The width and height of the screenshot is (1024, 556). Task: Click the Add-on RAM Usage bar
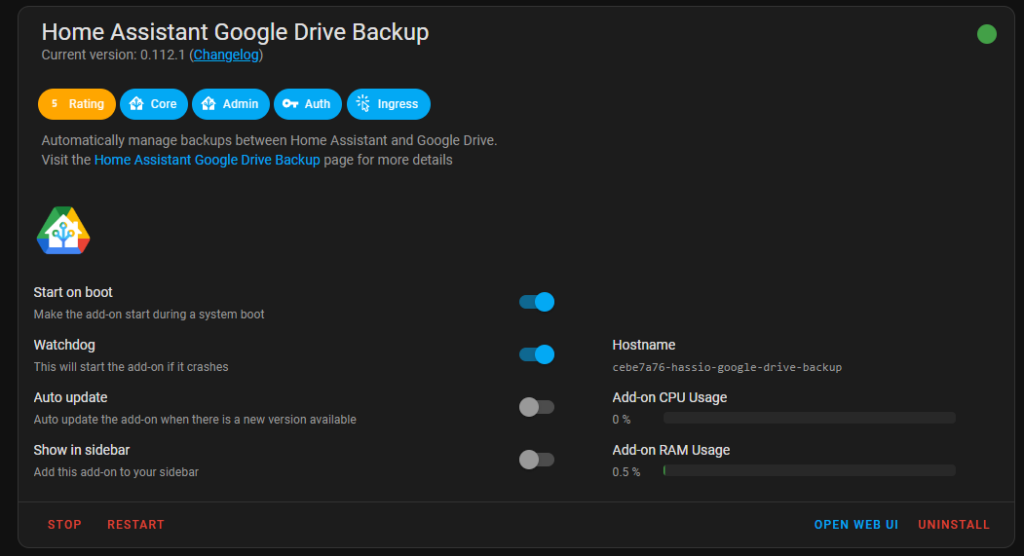point(809,470)
